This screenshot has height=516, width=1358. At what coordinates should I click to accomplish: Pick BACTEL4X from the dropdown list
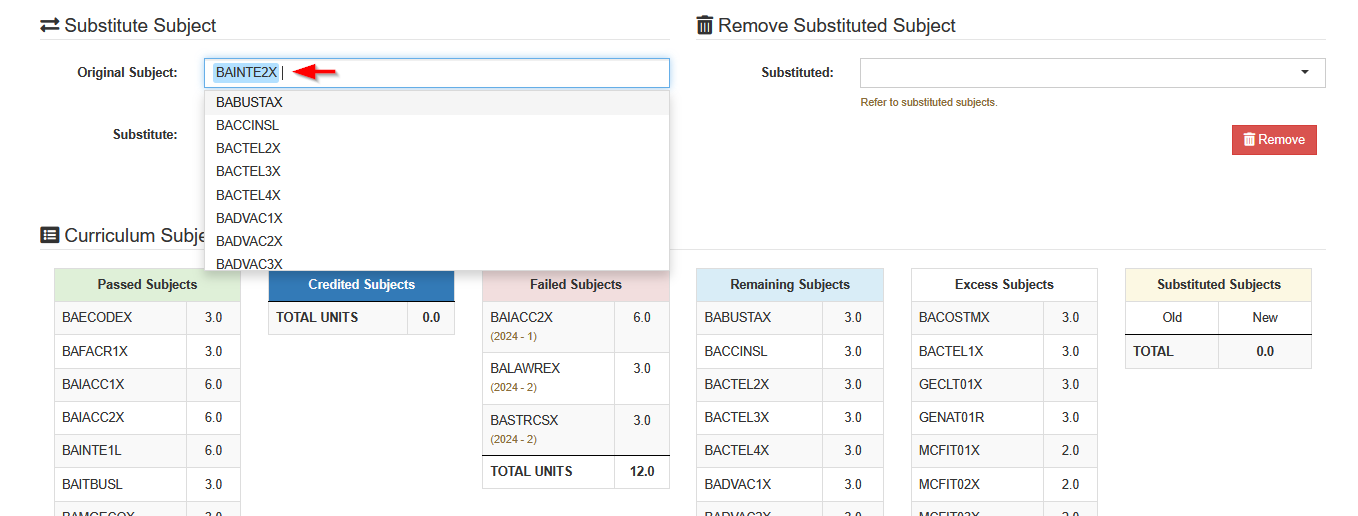click(x=437, y=196)
